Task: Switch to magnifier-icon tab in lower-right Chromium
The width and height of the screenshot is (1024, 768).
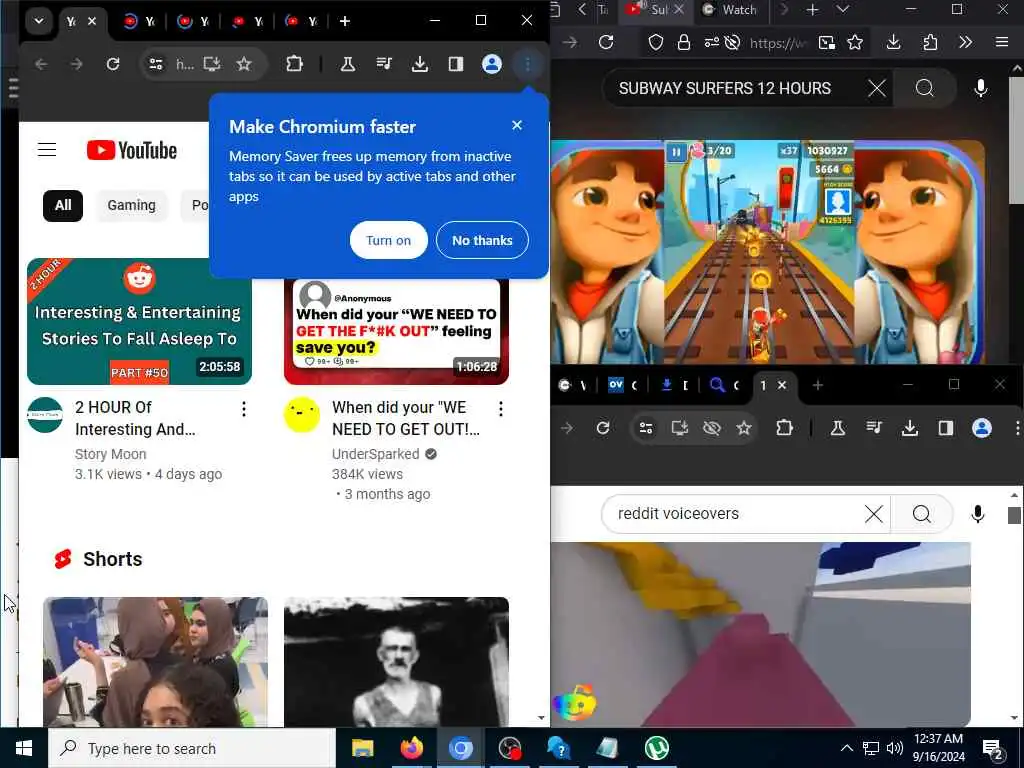Action: point(725,385)
